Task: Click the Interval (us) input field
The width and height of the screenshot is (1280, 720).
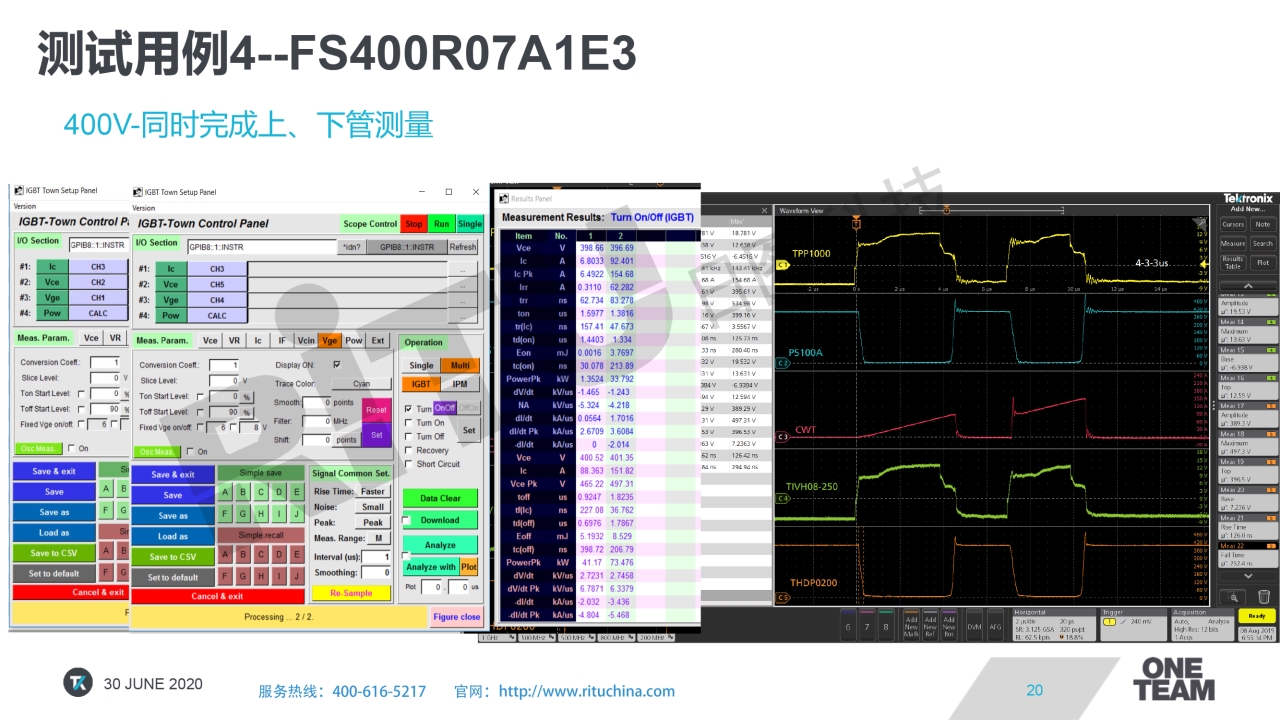Action: tap(376, 557)
